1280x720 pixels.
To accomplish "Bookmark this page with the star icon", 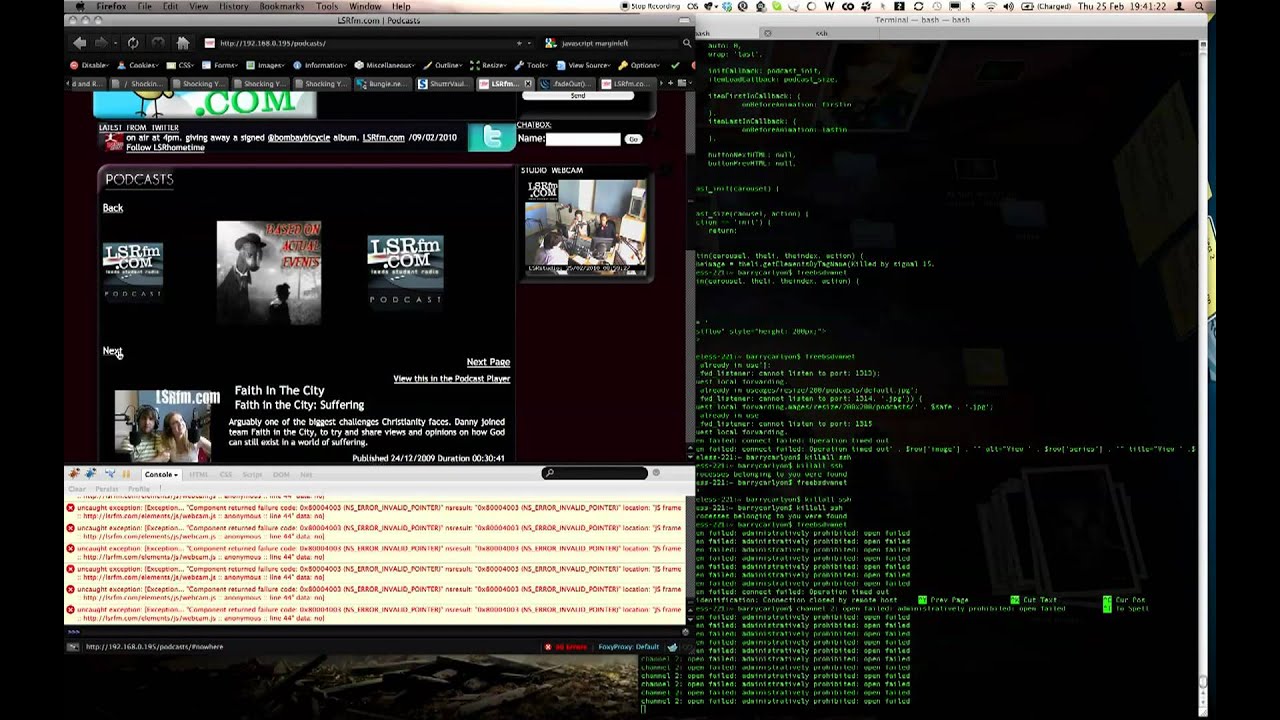I will coord(518,43).
